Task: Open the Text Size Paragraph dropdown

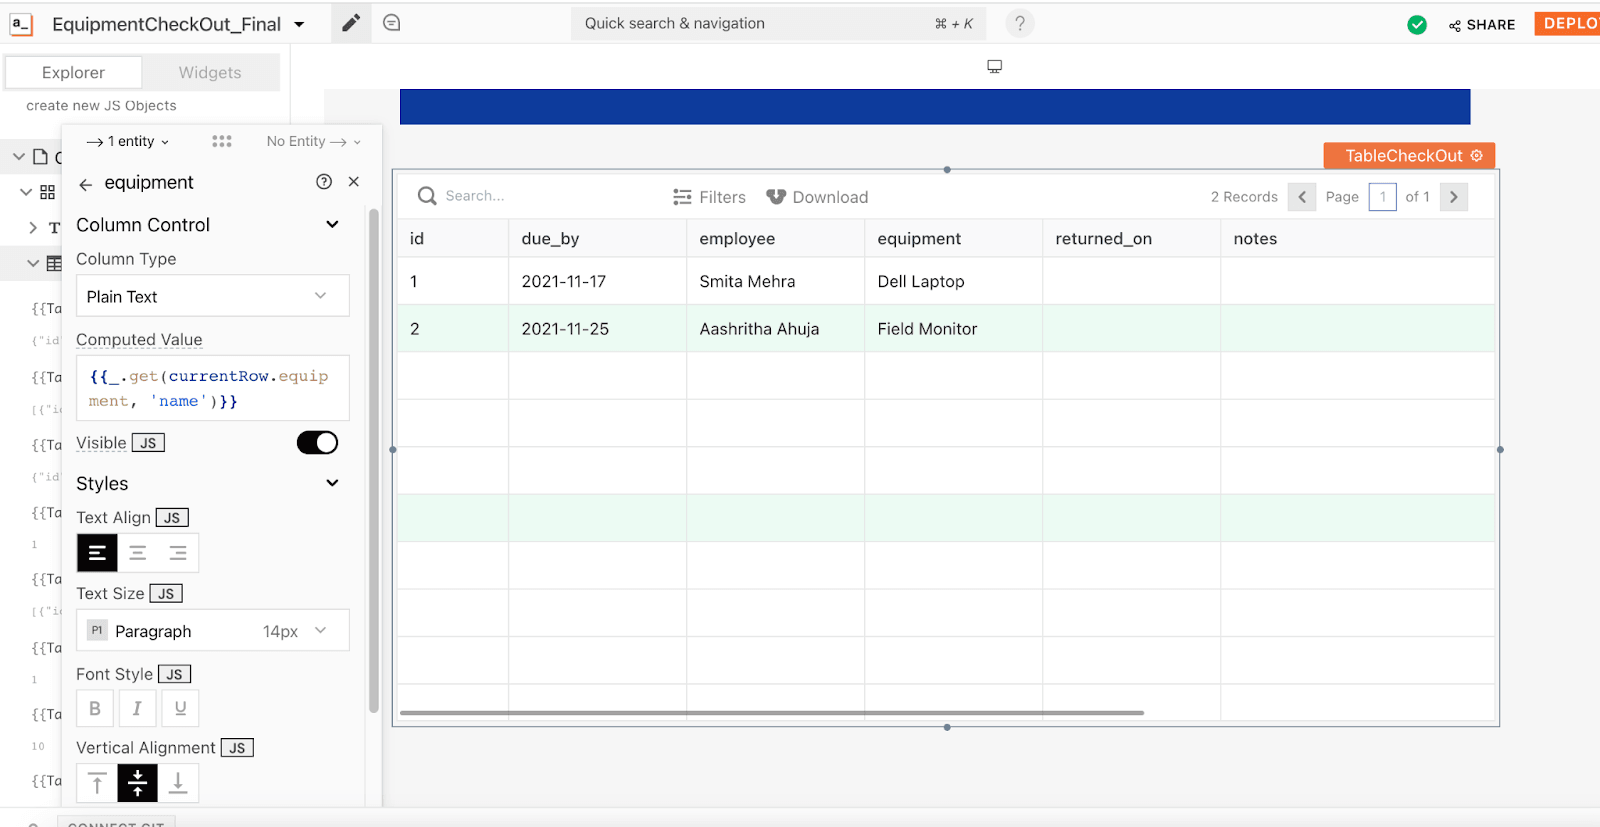Action: 213,631
